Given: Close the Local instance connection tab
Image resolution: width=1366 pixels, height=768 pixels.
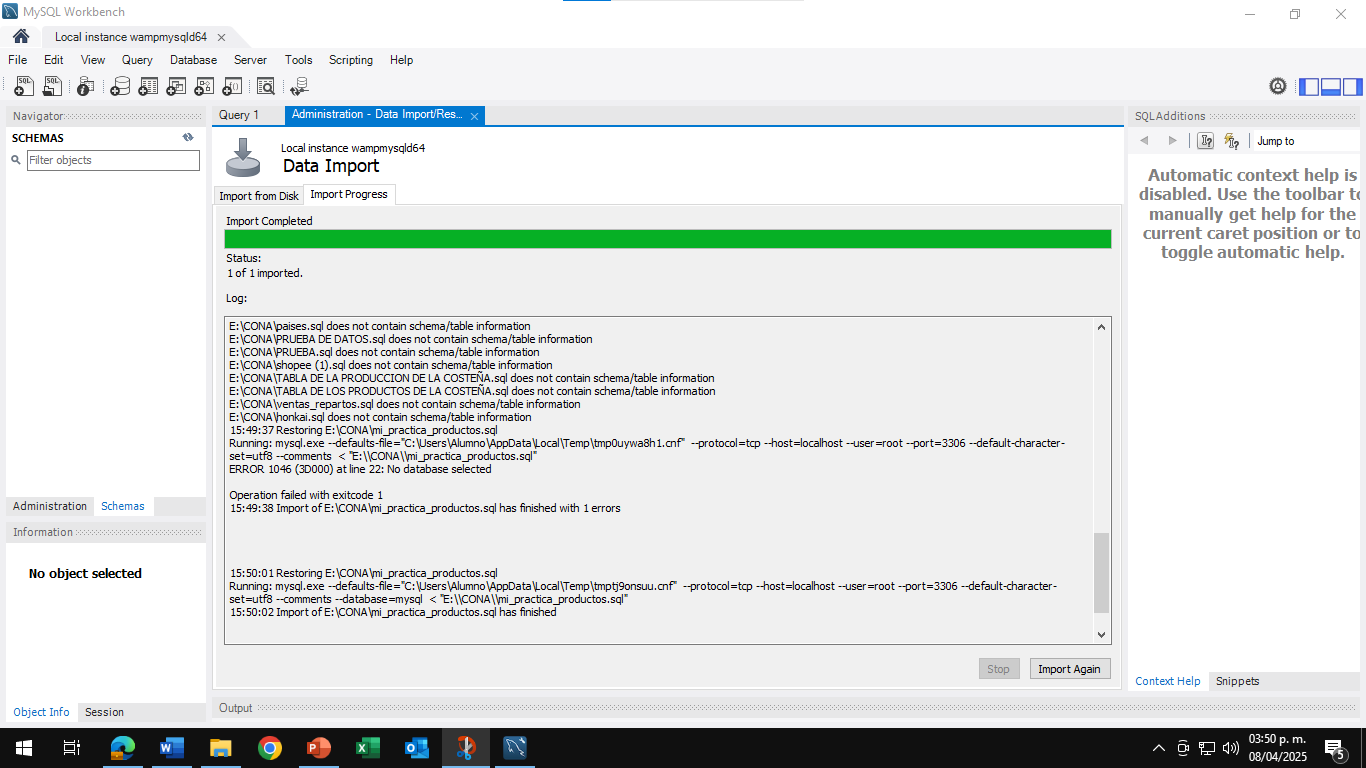Looking at the screenshot, I should (221, 37).
